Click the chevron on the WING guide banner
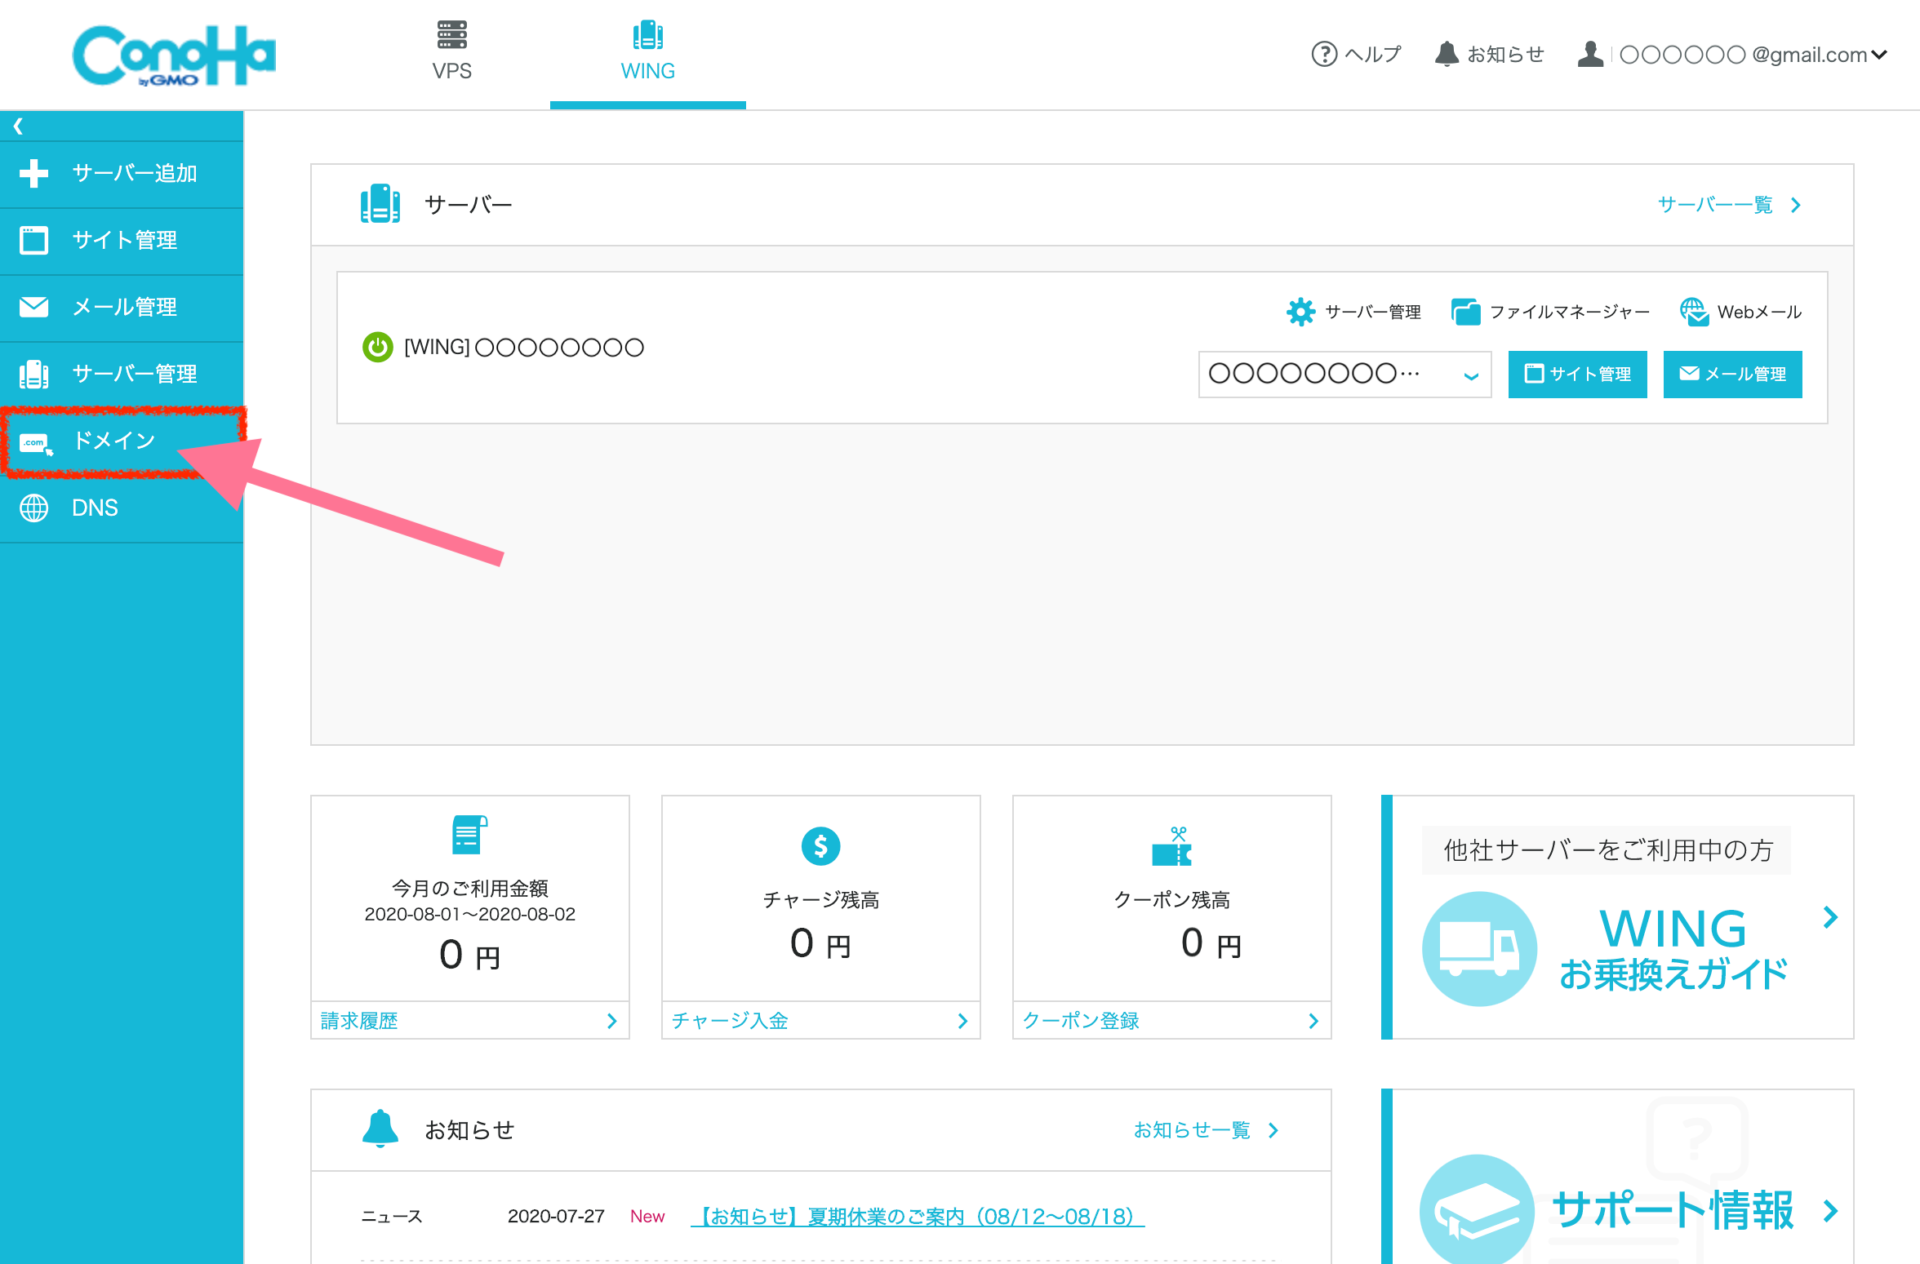The height and width of the screenshot is (1264, 1920). click(x=1830, y=917)
